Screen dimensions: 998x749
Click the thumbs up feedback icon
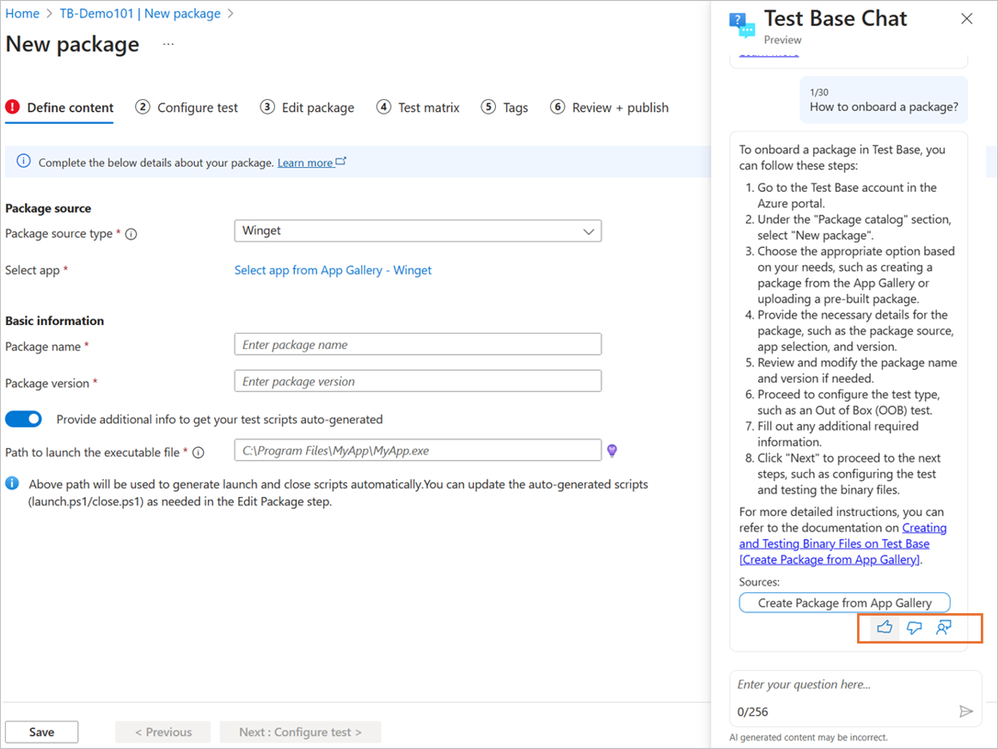tap(884, 627)
